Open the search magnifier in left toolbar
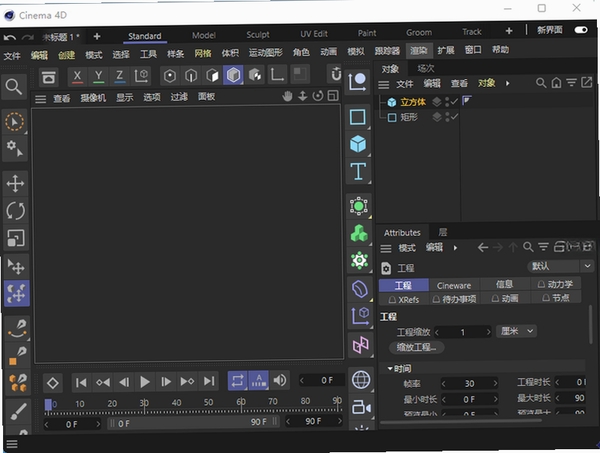This screenshot has width=600, height=453. [14, 87]
